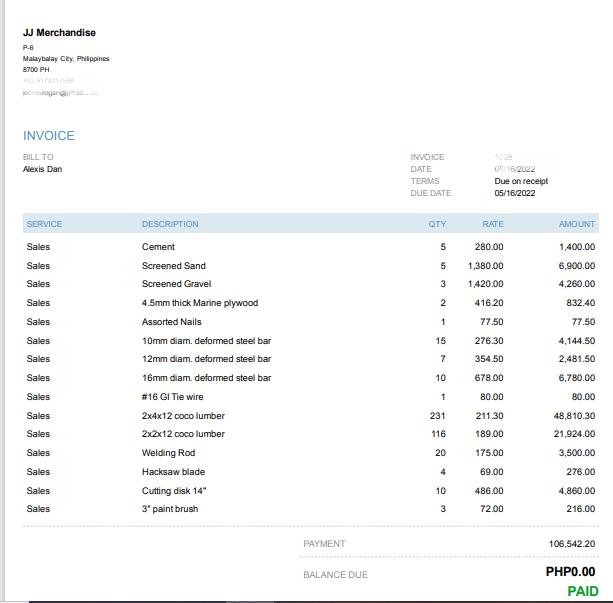Click the amount 4,144.50 for 10mm bar
The image size is (613, 603).
pos(577,341)
